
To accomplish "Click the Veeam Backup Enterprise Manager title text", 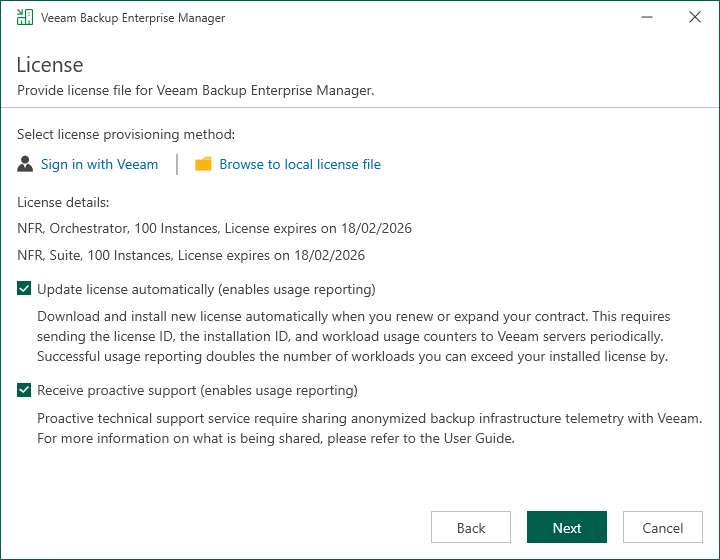I will coord(132,18).
